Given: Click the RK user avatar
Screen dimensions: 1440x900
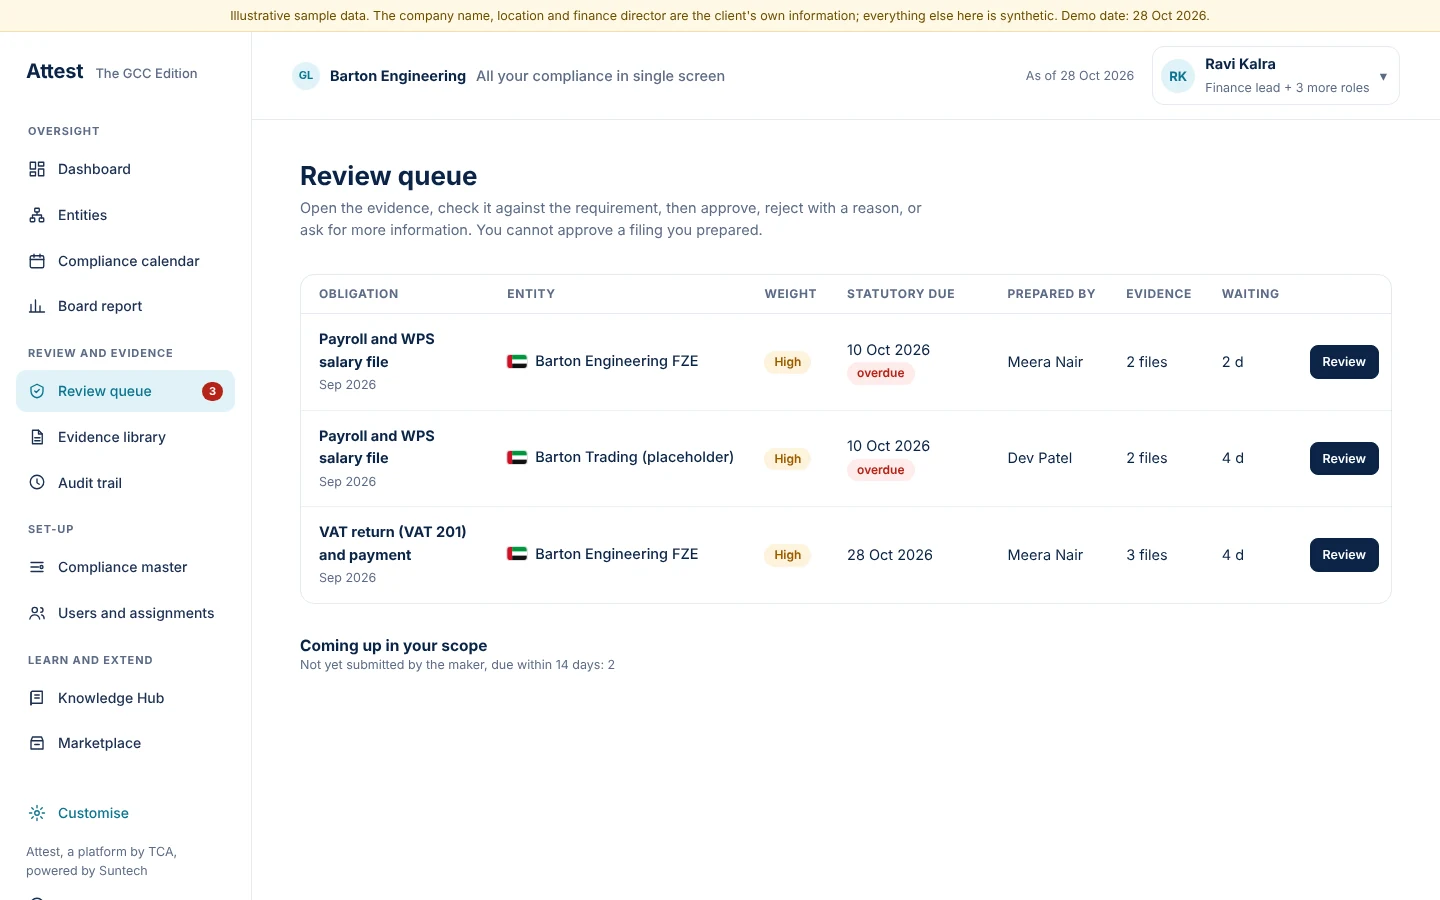Looking at the screenshot, I should coord(1178,76).
